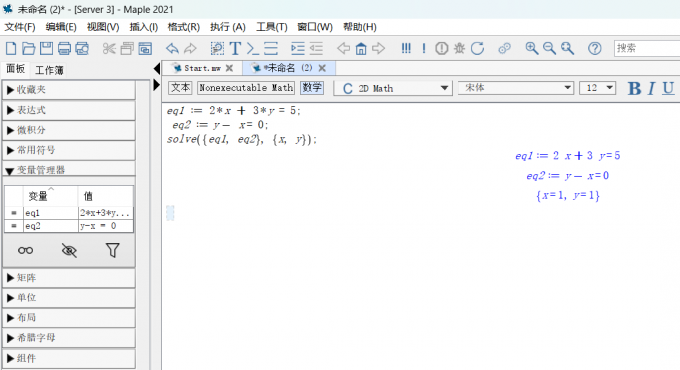
Task: Expand the 组件 palette
Action: coord(69,358)
